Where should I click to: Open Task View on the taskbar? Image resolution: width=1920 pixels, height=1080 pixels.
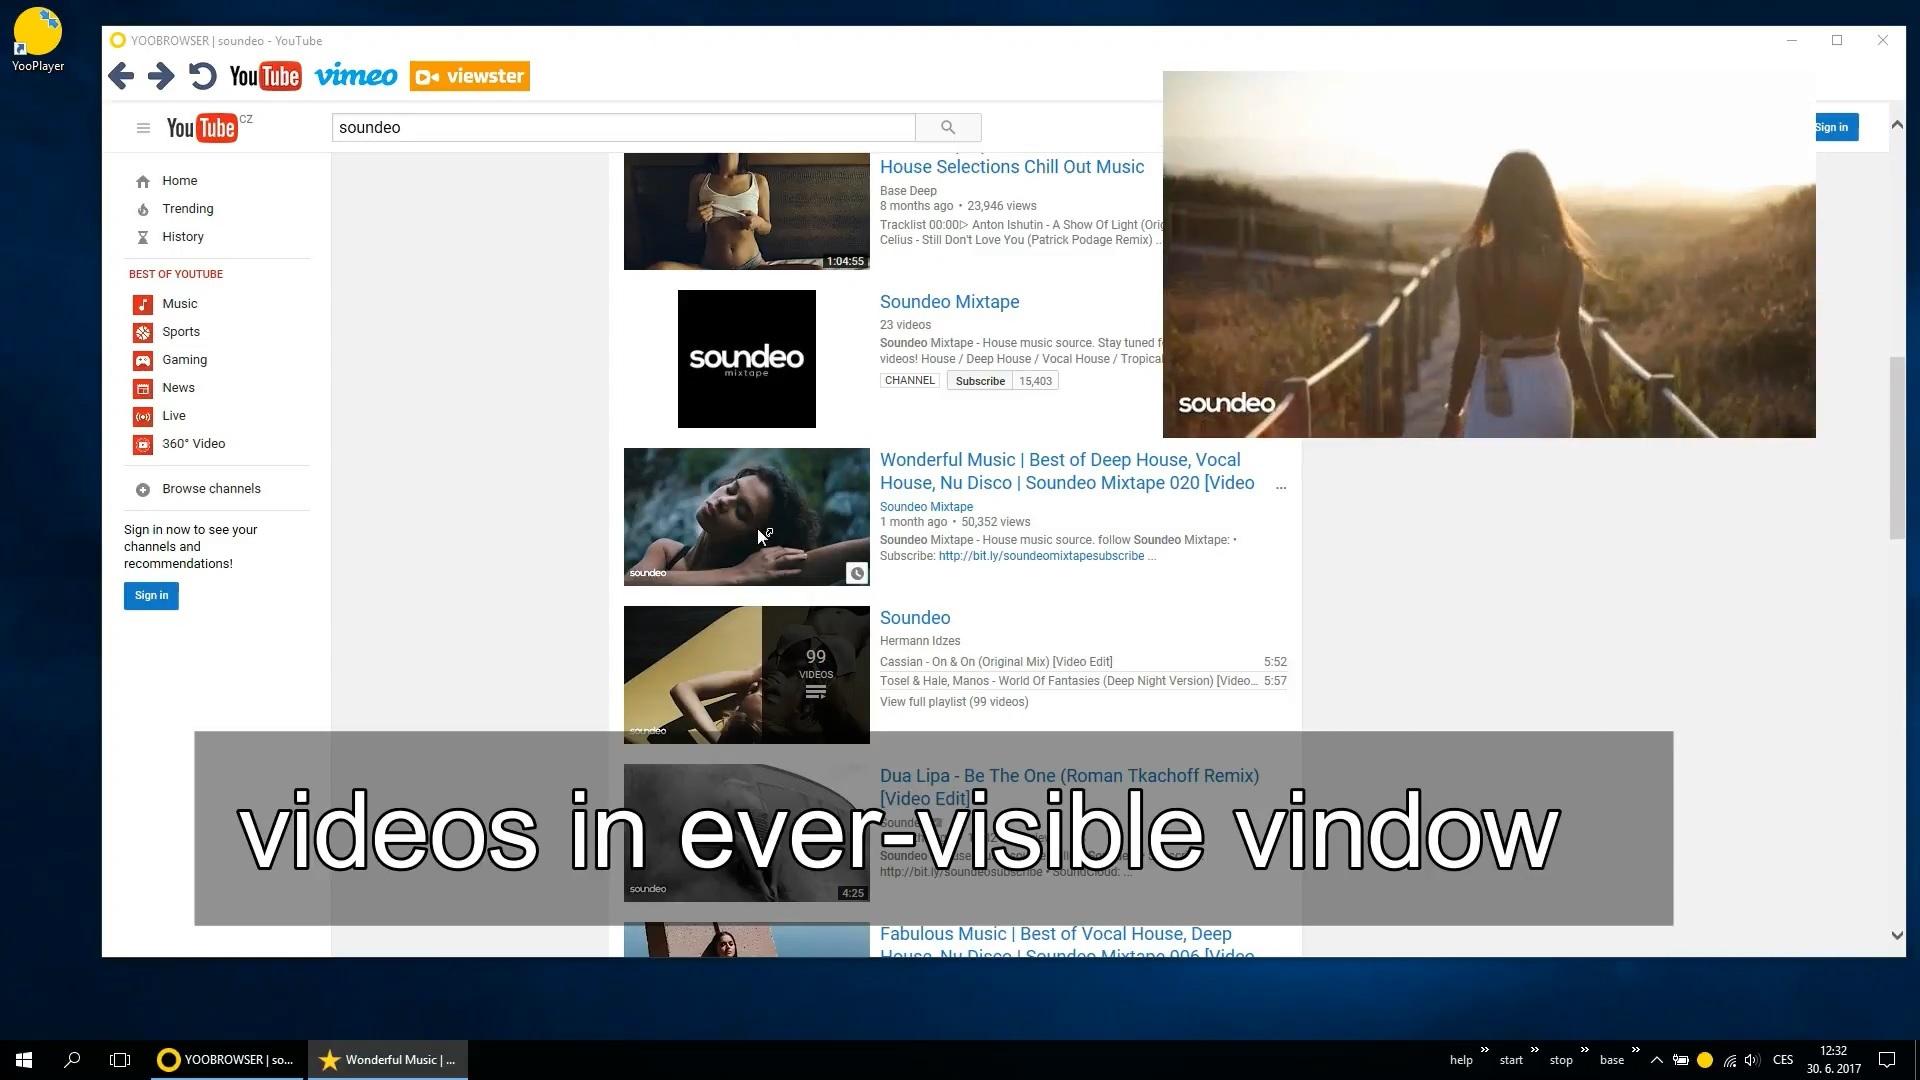pyautogui.click(x=120, y=1060)
